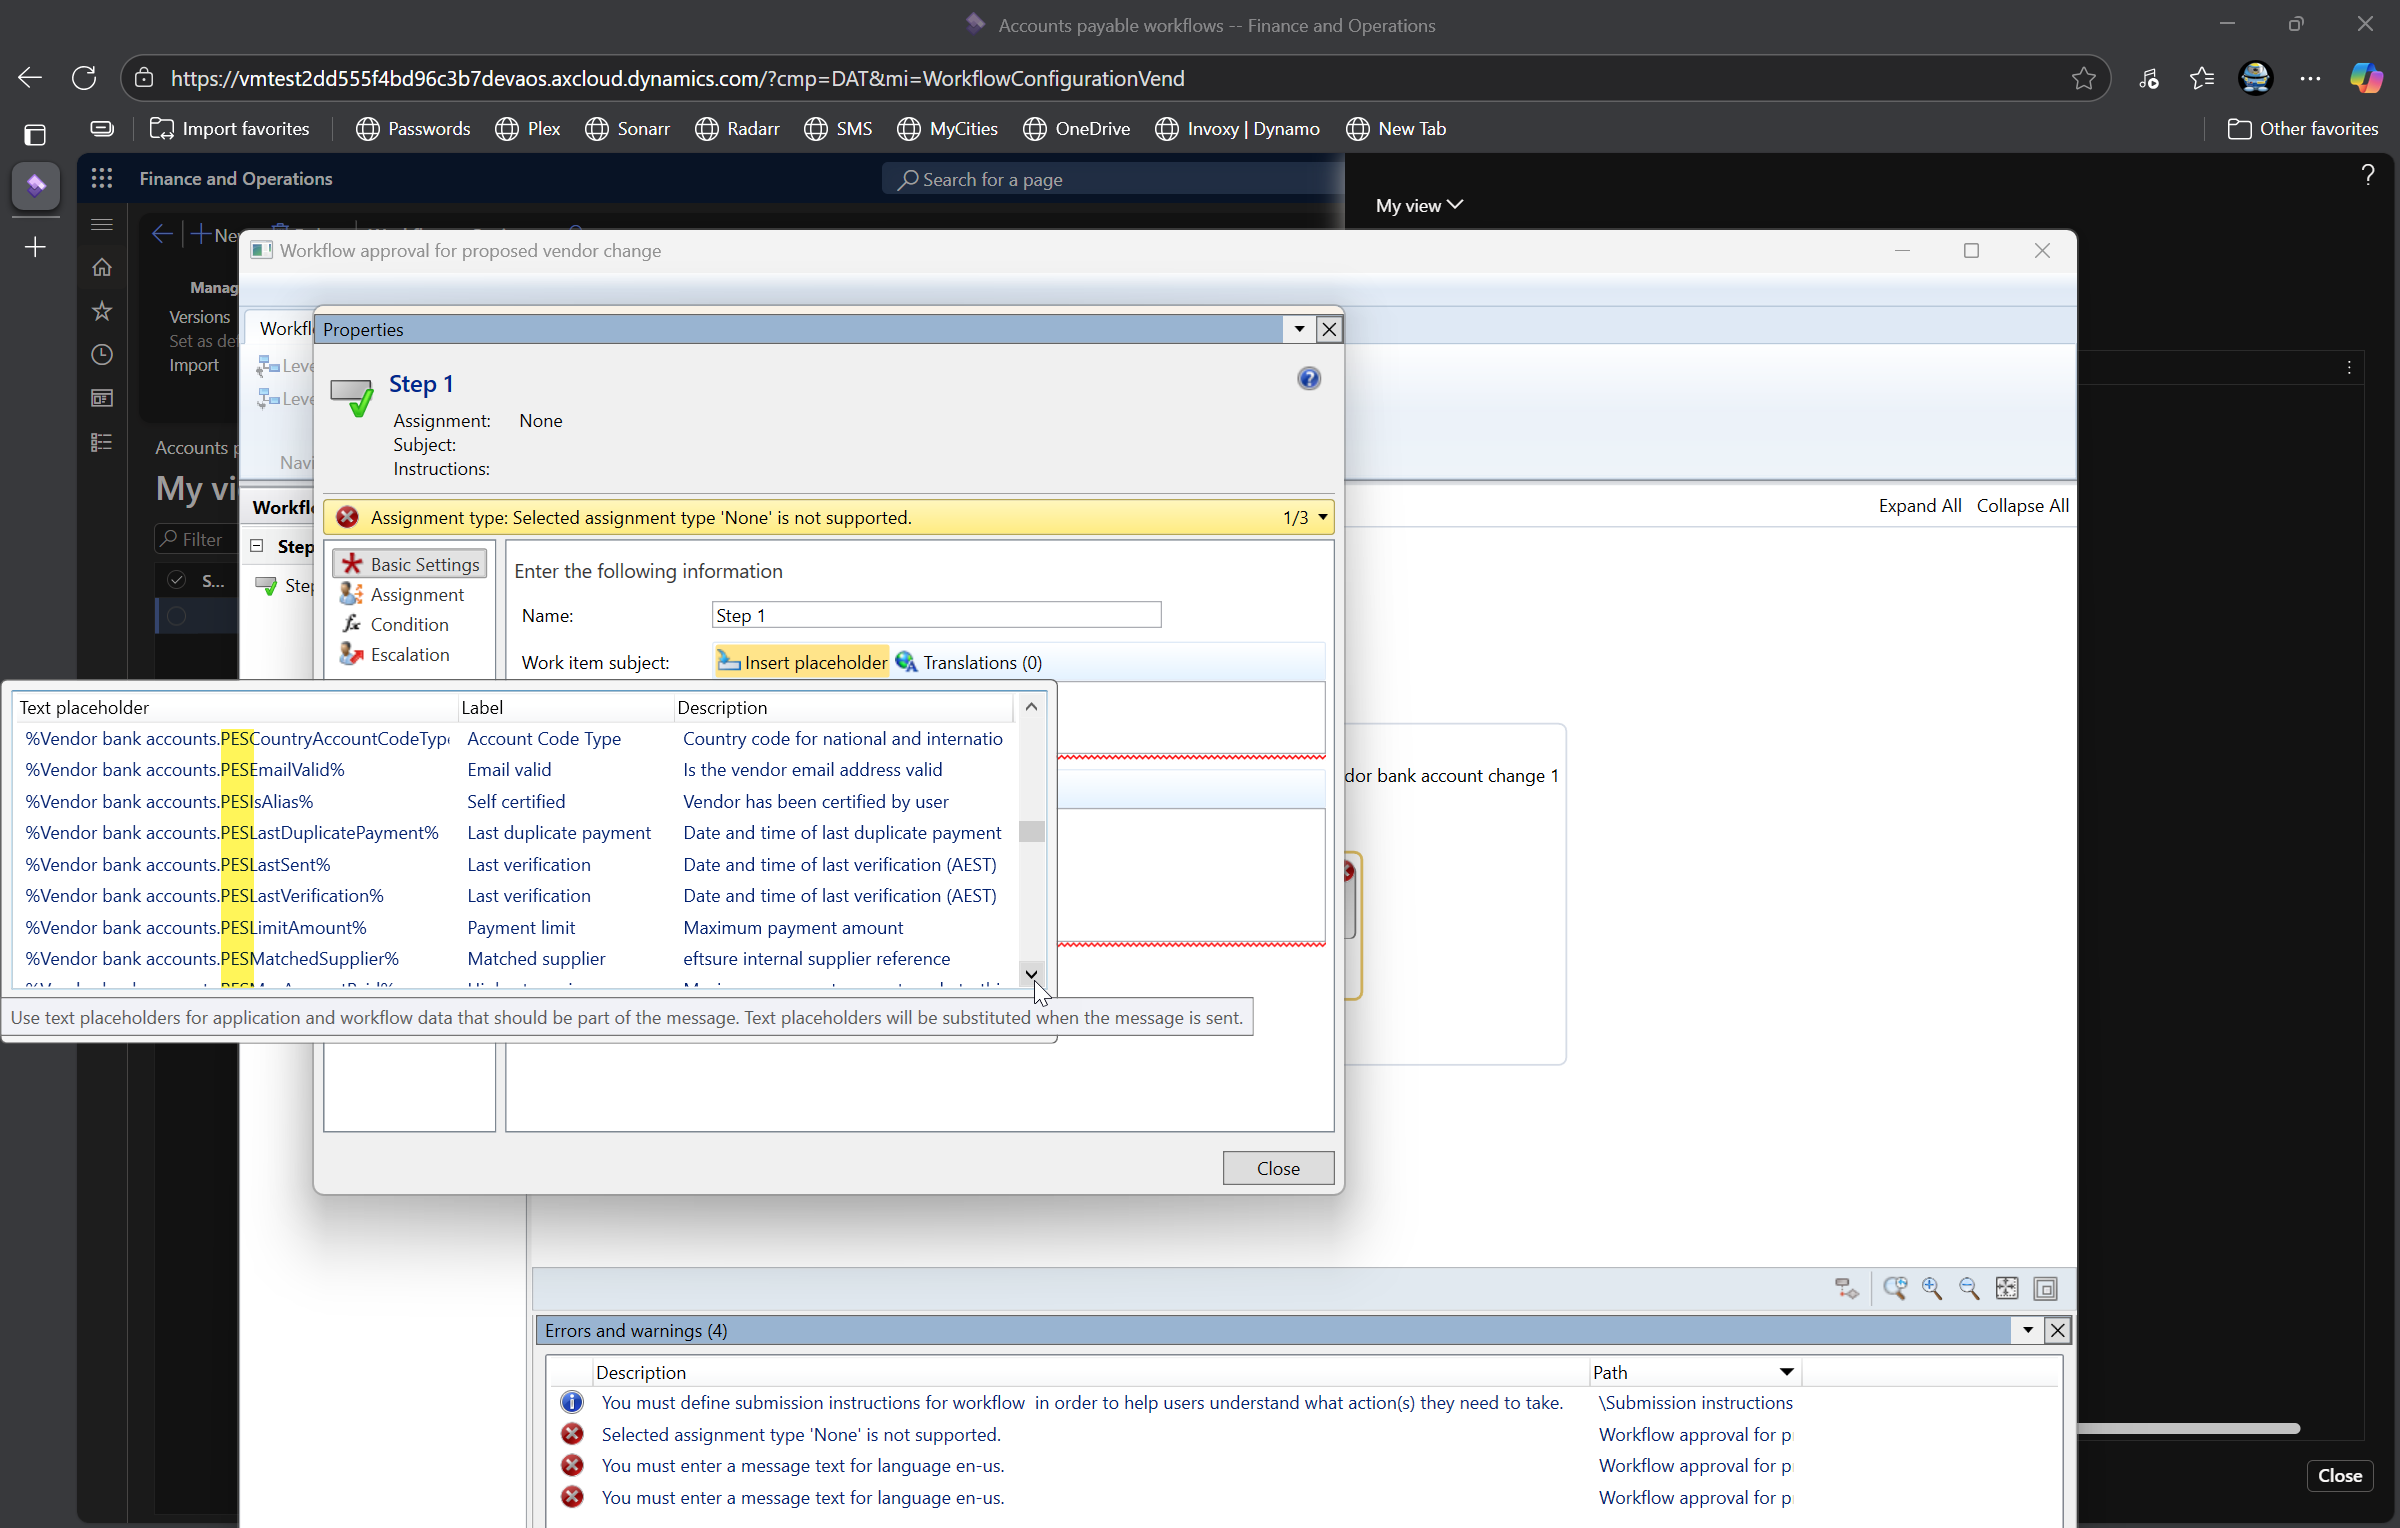Open Favorites star in the navigation rail
Screen dimensions: 2400x1528
pos(102,311)
